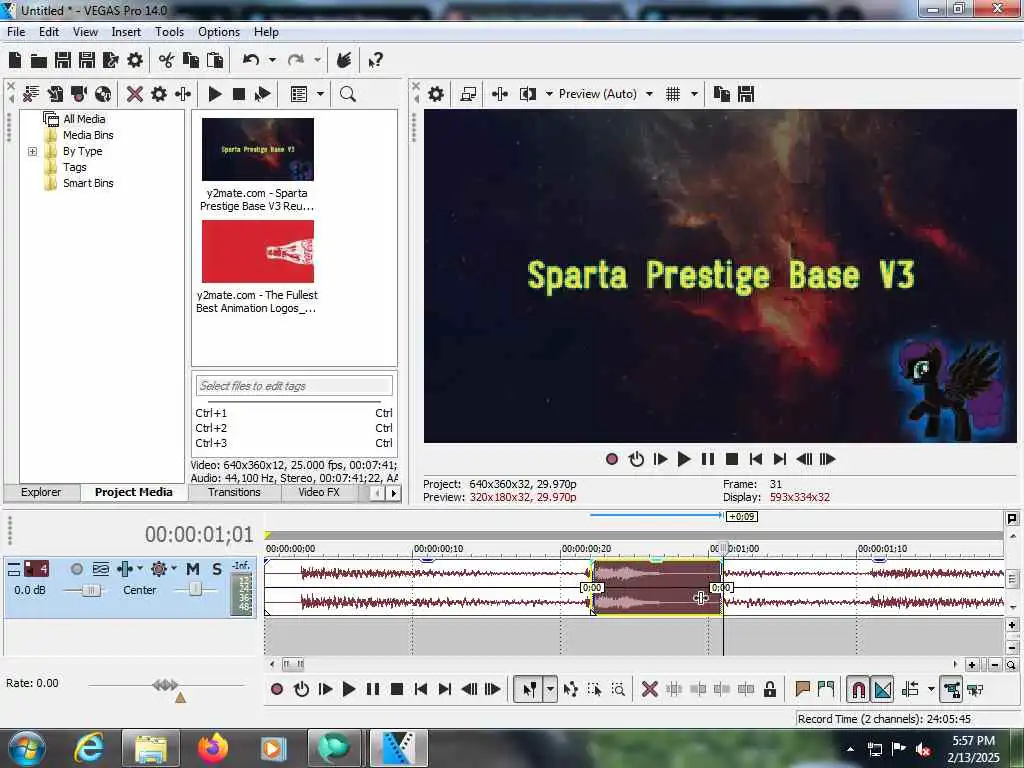Open the Options menu
Screen dimensions: 1024x768
[219, 32]
